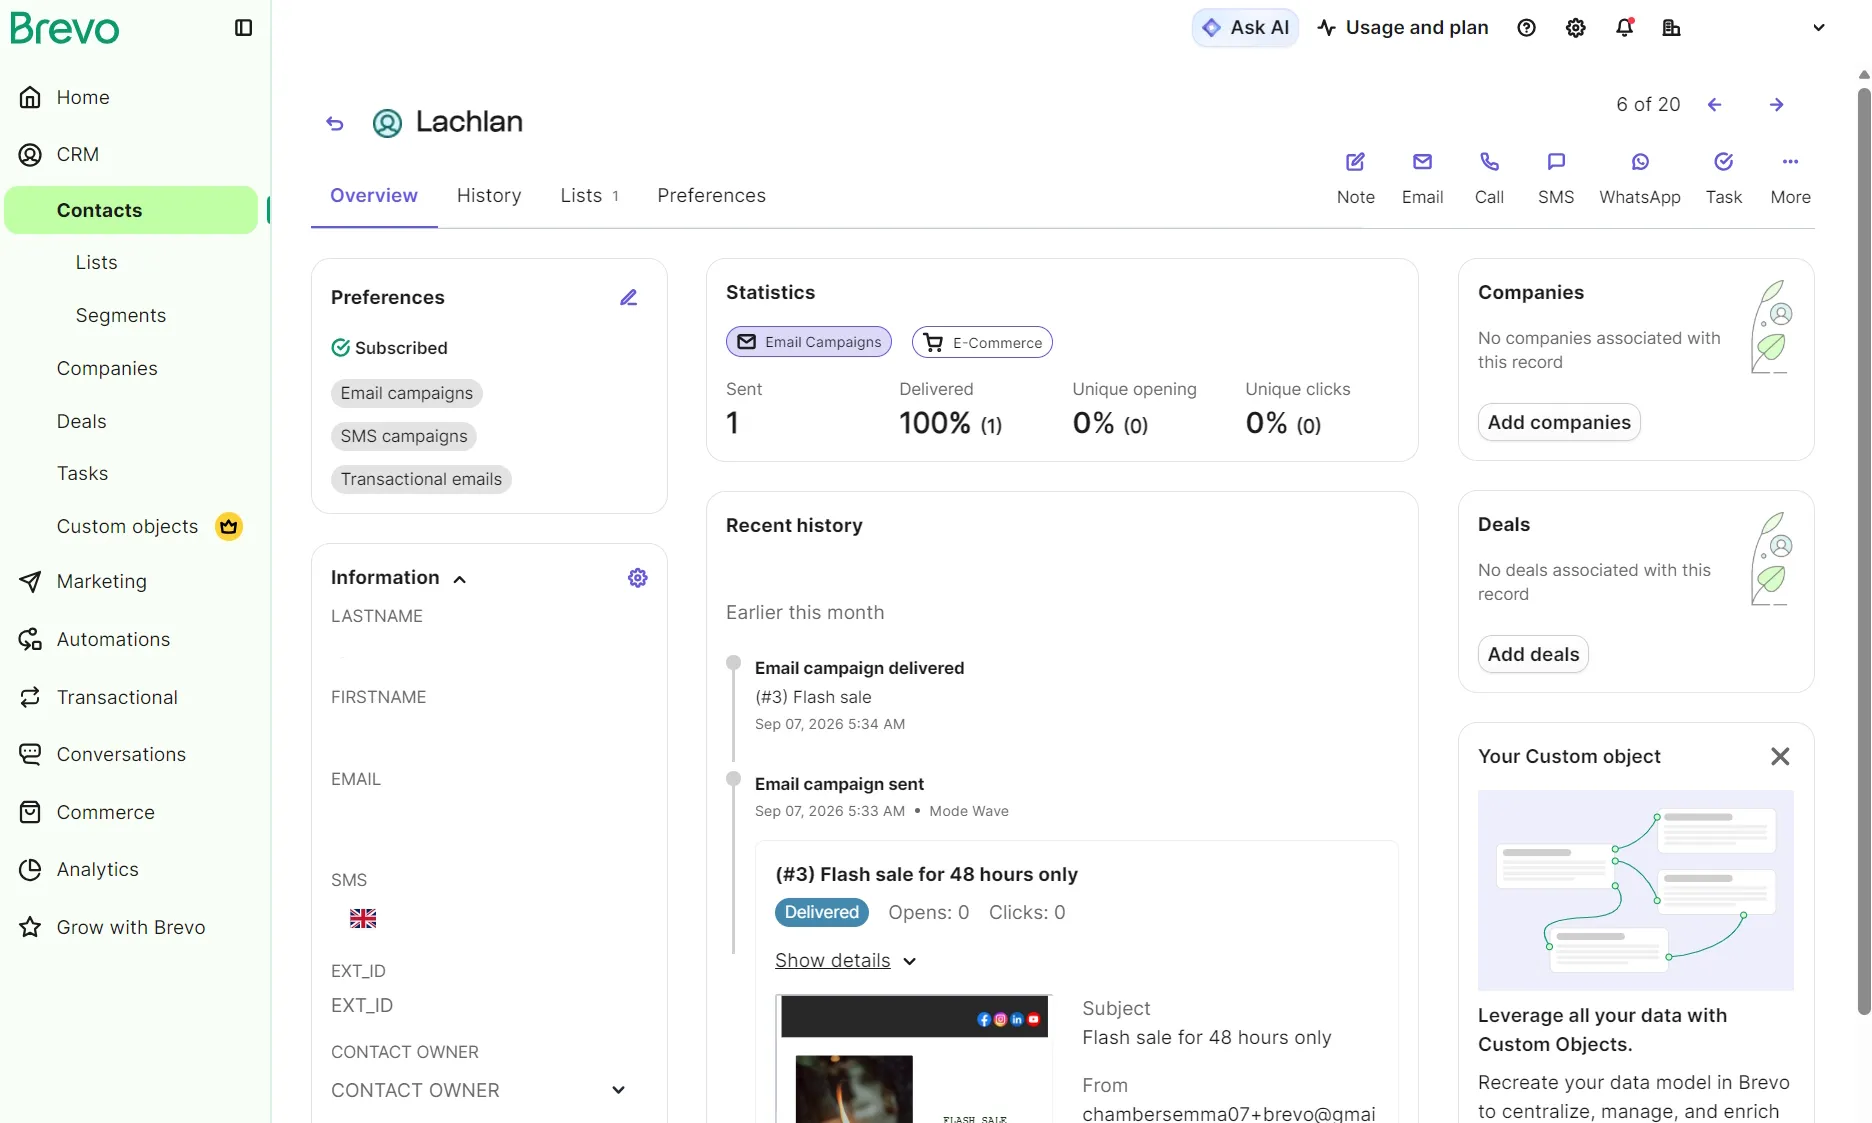The image size is (1872, 1123).
Task: Open the account dropdown chevron
Action: coord(1819,28)
